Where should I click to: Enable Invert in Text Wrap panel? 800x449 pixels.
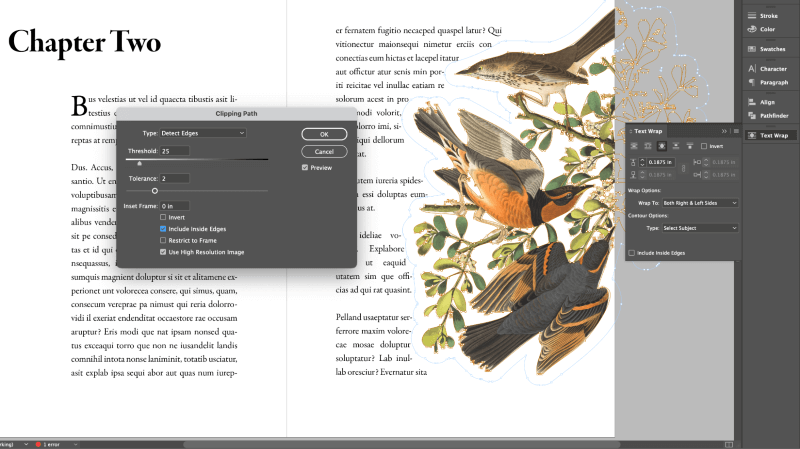pyautogui.click(x=704, y=146)
